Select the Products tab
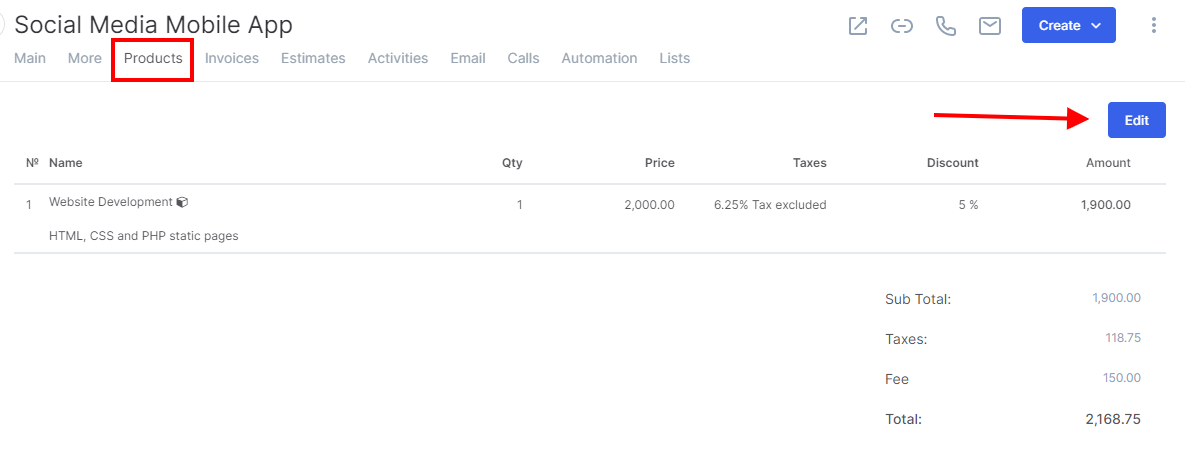Viewport: 1185px width, 456px height. [153, 58]
